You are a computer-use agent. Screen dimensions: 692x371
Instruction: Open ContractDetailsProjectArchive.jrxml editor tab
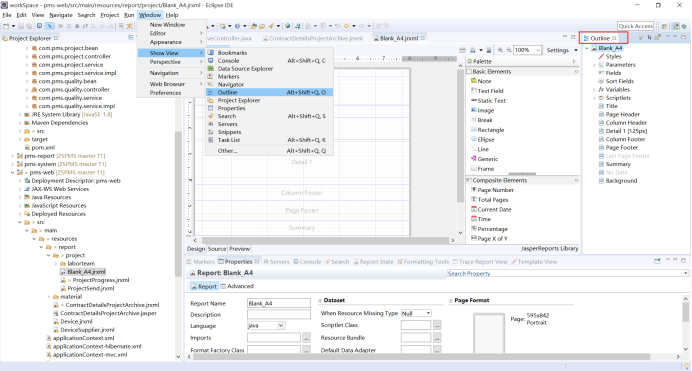313,38
